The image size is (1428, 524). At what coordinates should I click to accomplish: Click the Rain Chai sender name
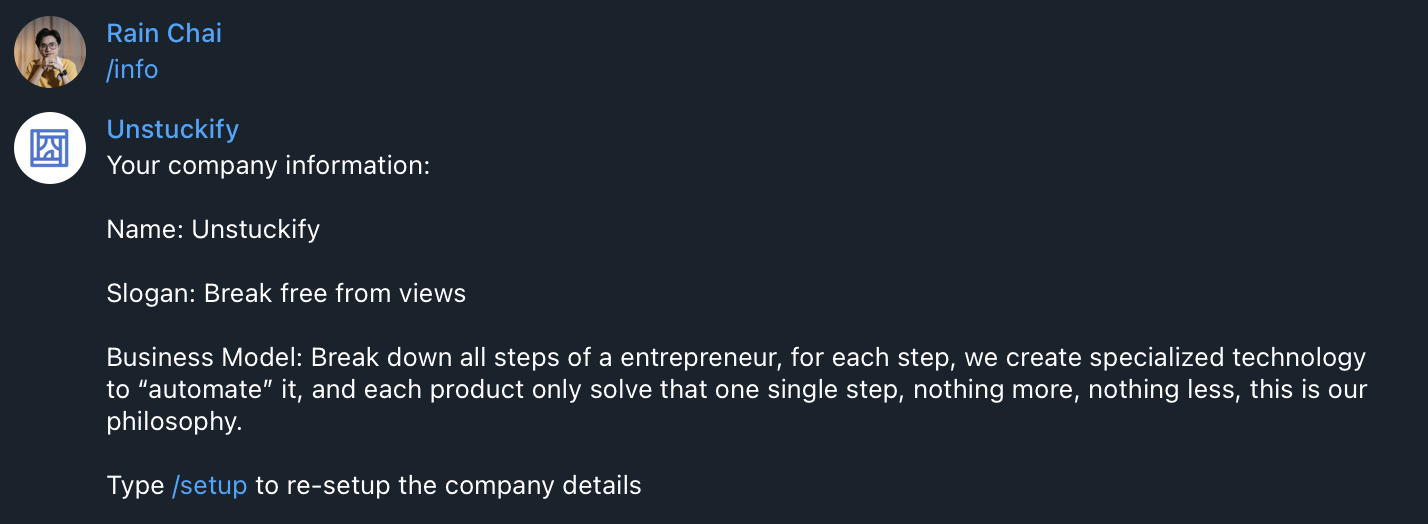click(164, 33)
